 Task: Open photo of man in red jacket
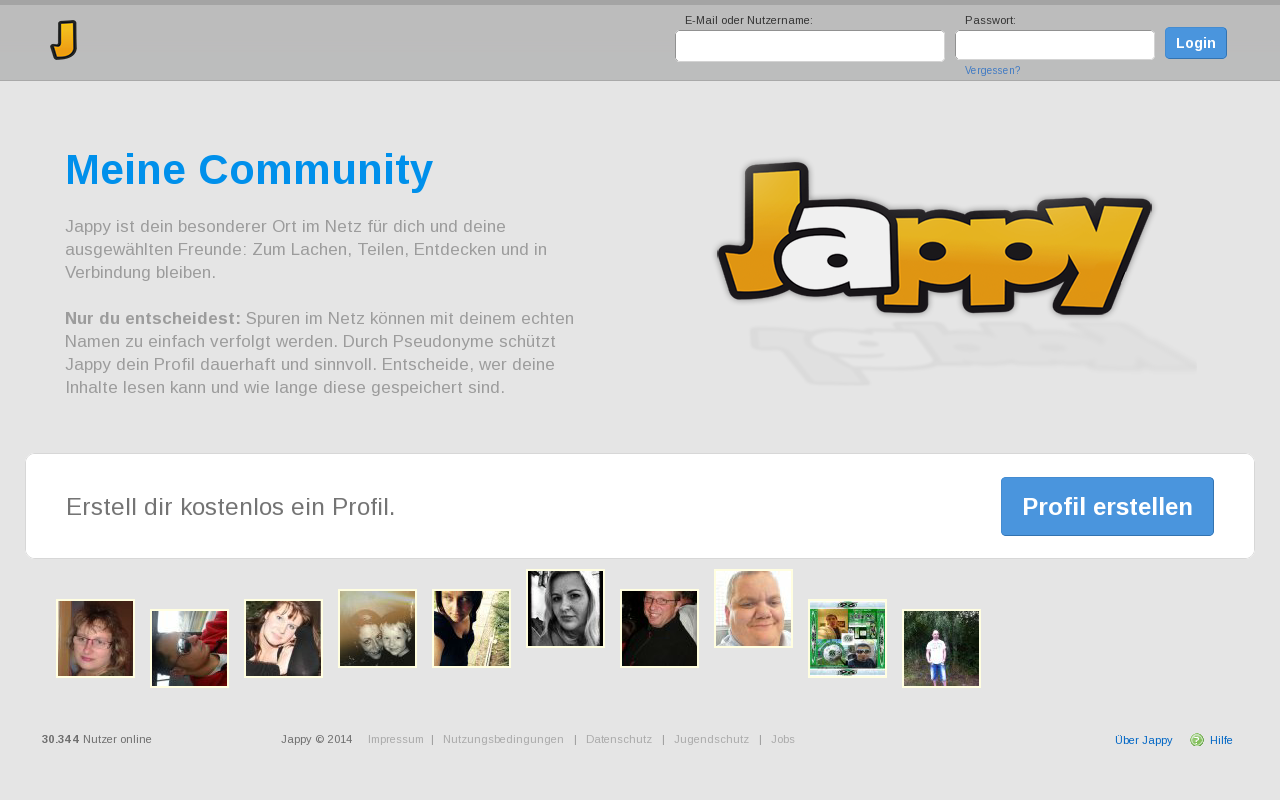pos(660,629)
